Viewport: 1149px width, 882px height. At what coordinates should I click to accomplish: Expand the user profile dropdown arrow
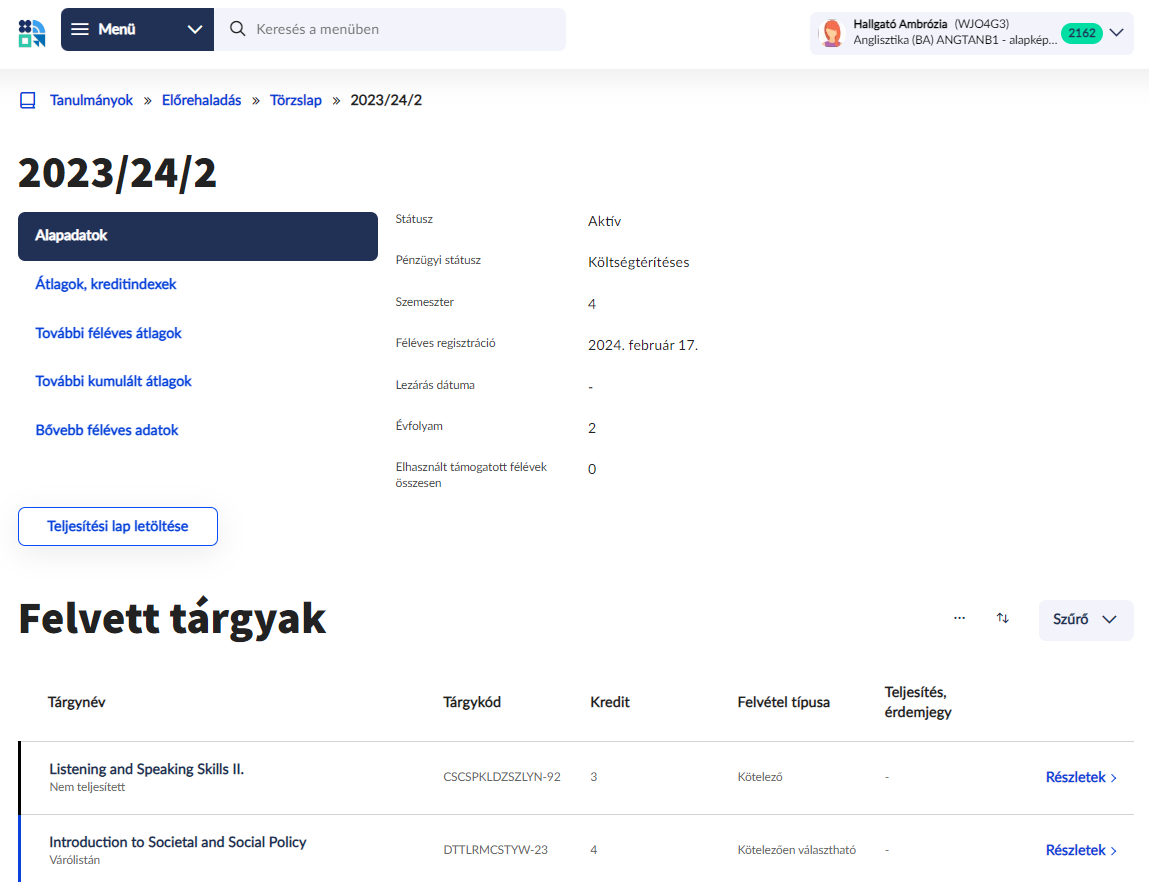click(x=1117, y=33)
